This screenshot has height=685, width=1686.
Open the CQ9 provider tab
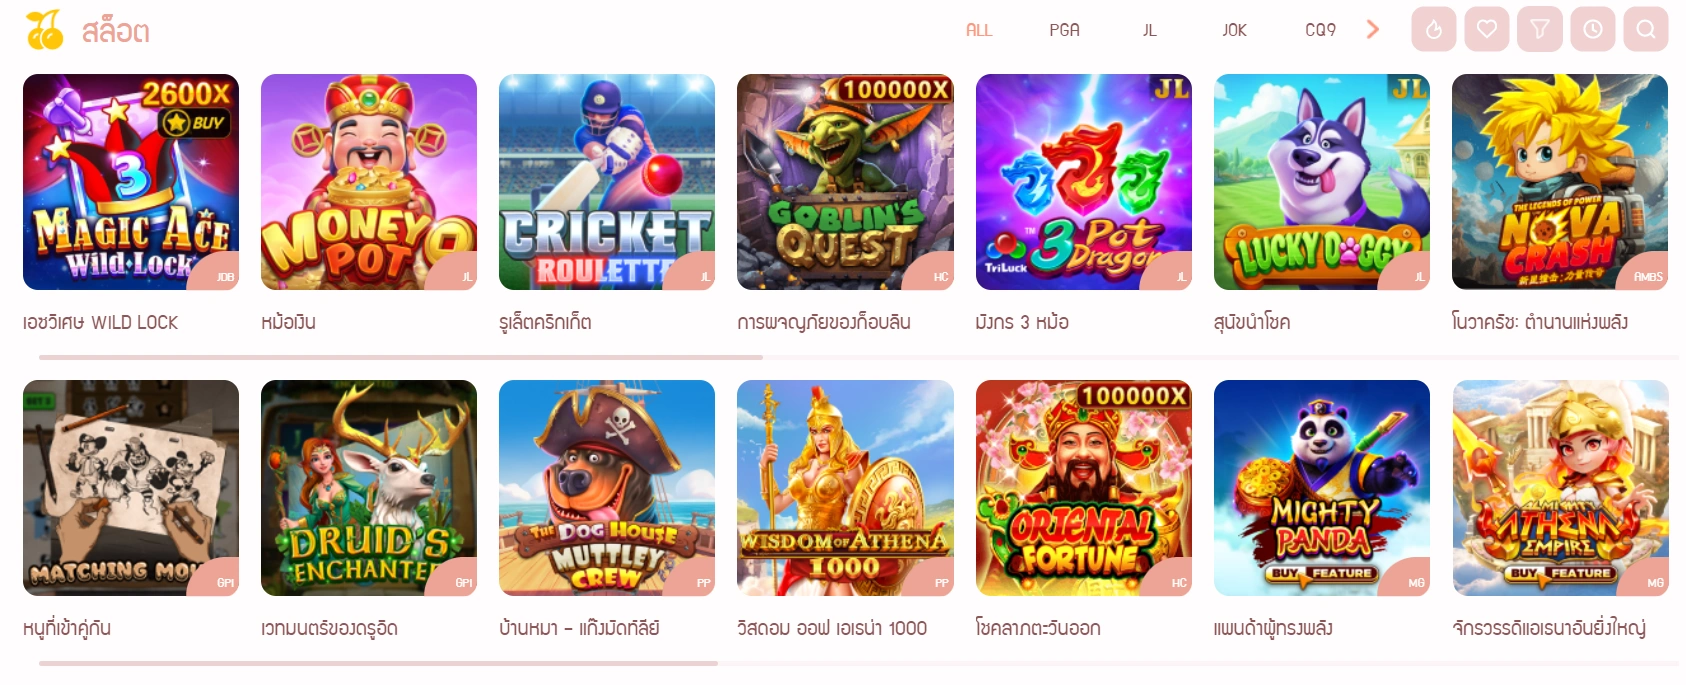[x=1320, y=30]
